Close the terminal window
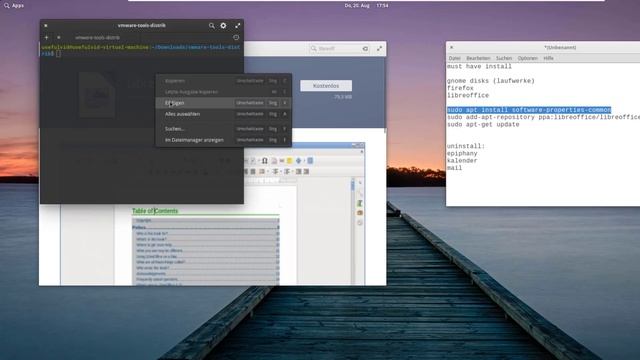The image size is (640, 360). coord(46,26)
